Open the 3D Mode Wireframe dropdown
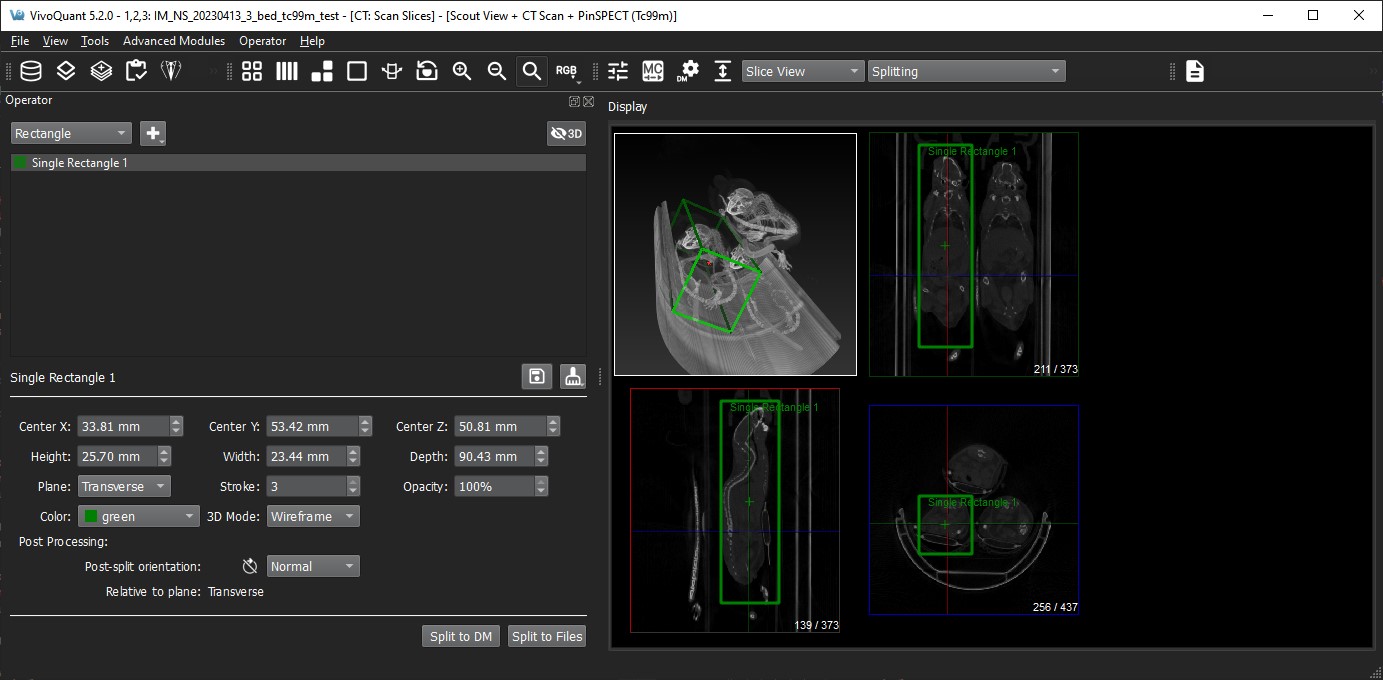The width and height of the screenshot is (1383, 680). pos(312,516)
